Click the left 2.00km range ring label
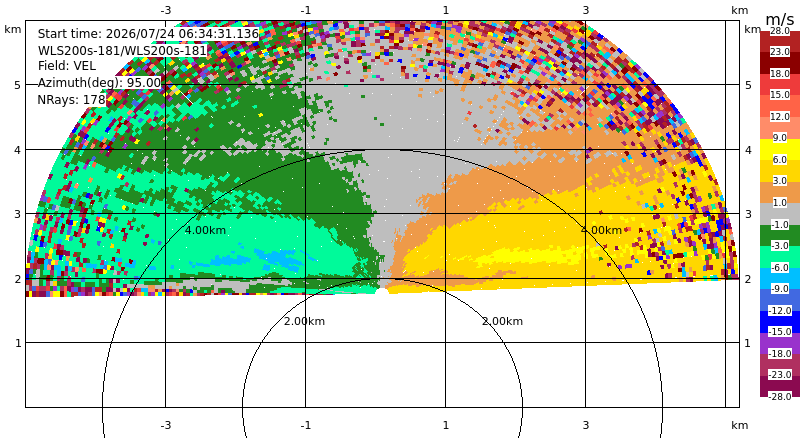The height and width of the screenshot is (438, 800). pyautogui.click(x=304, y=321)
